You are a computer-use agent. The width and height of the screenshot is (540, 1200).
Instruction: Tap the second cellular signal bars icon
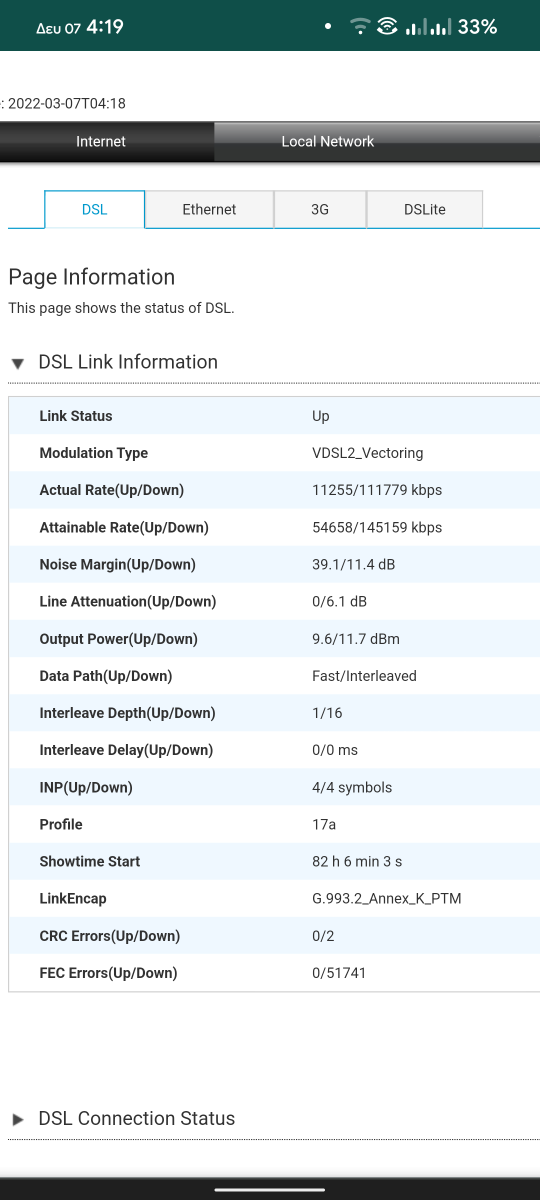click(441, 27)
